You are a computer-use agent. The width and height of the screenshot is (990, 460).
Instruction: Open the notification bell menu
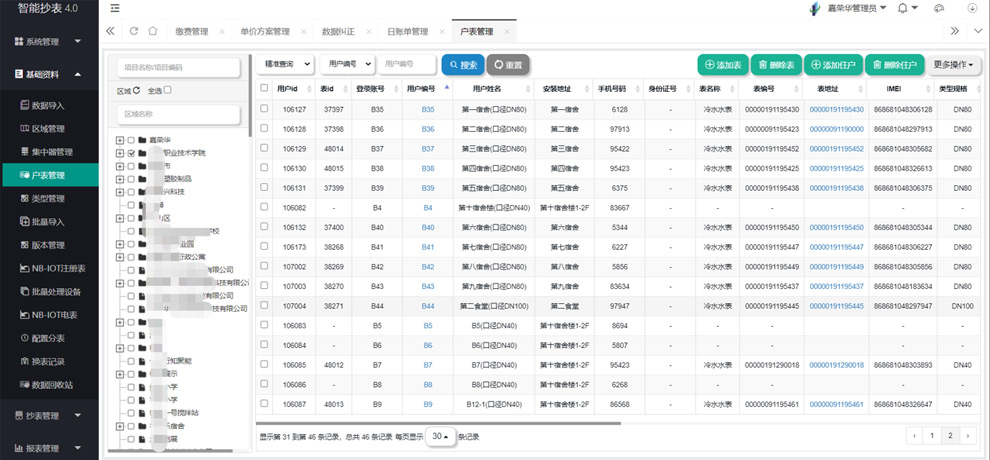point(903,8)
